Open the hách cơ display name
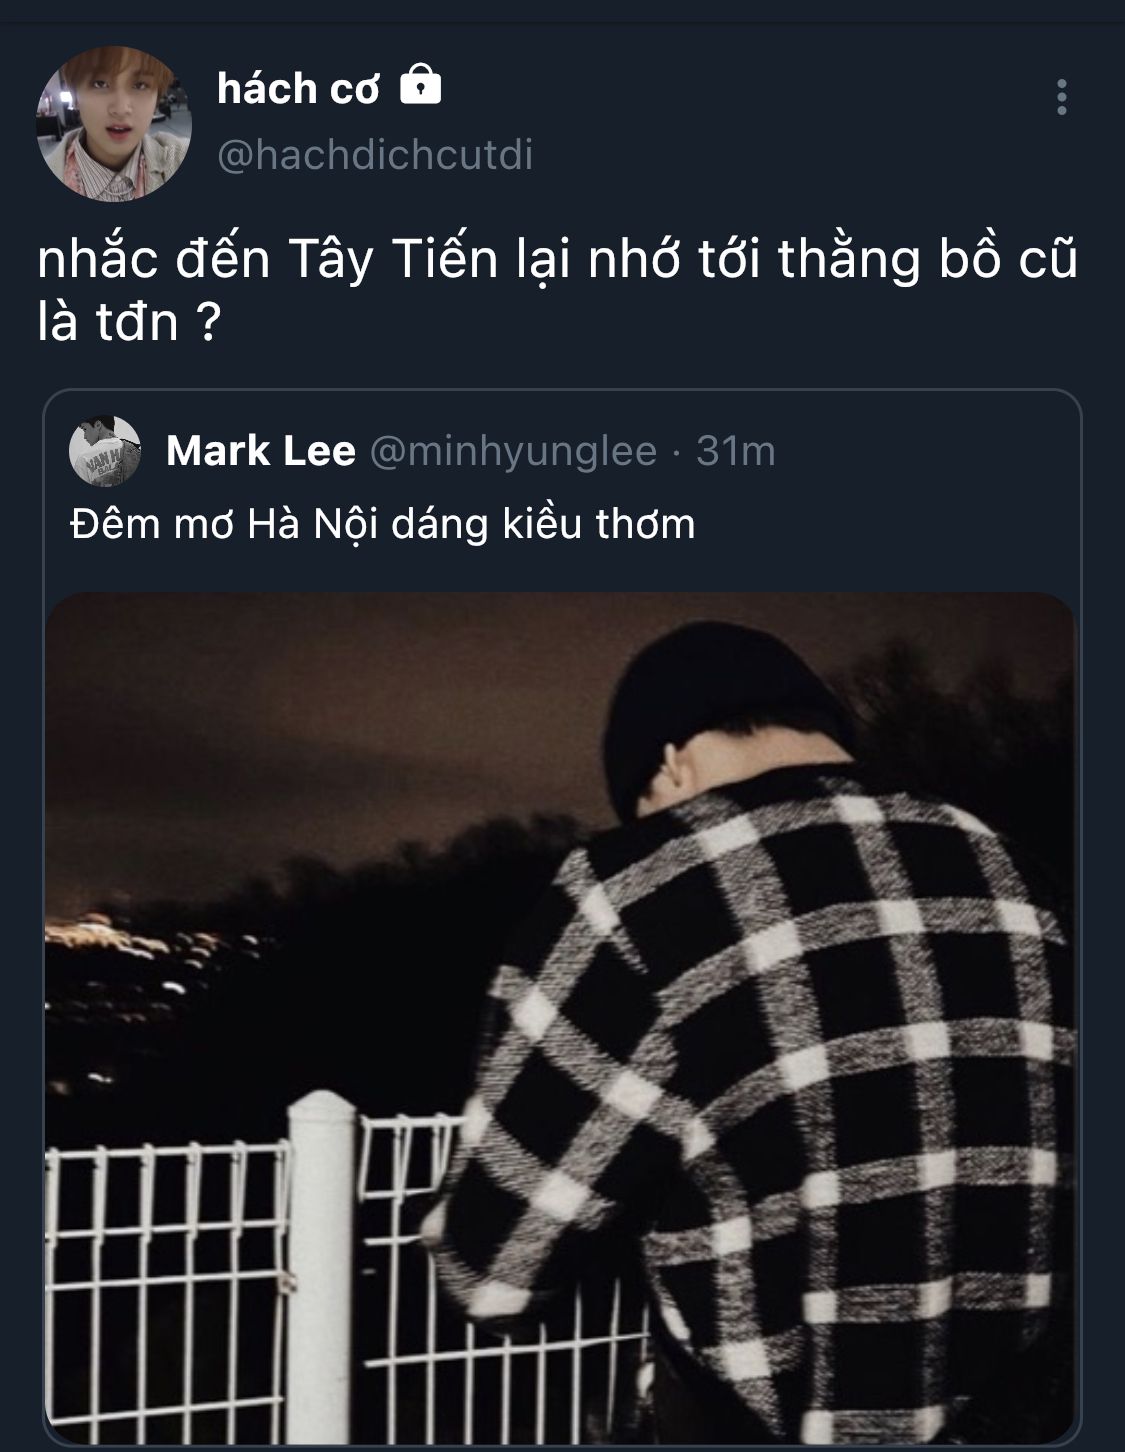 pos(298,89)
